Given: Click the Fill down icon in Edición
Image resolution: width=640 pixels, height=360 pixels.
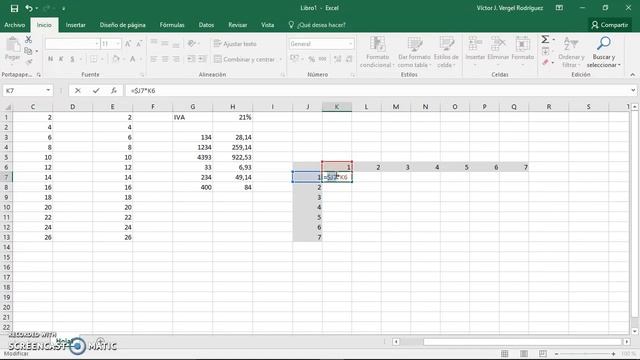Looking at the screenshot, I should 545,51.
